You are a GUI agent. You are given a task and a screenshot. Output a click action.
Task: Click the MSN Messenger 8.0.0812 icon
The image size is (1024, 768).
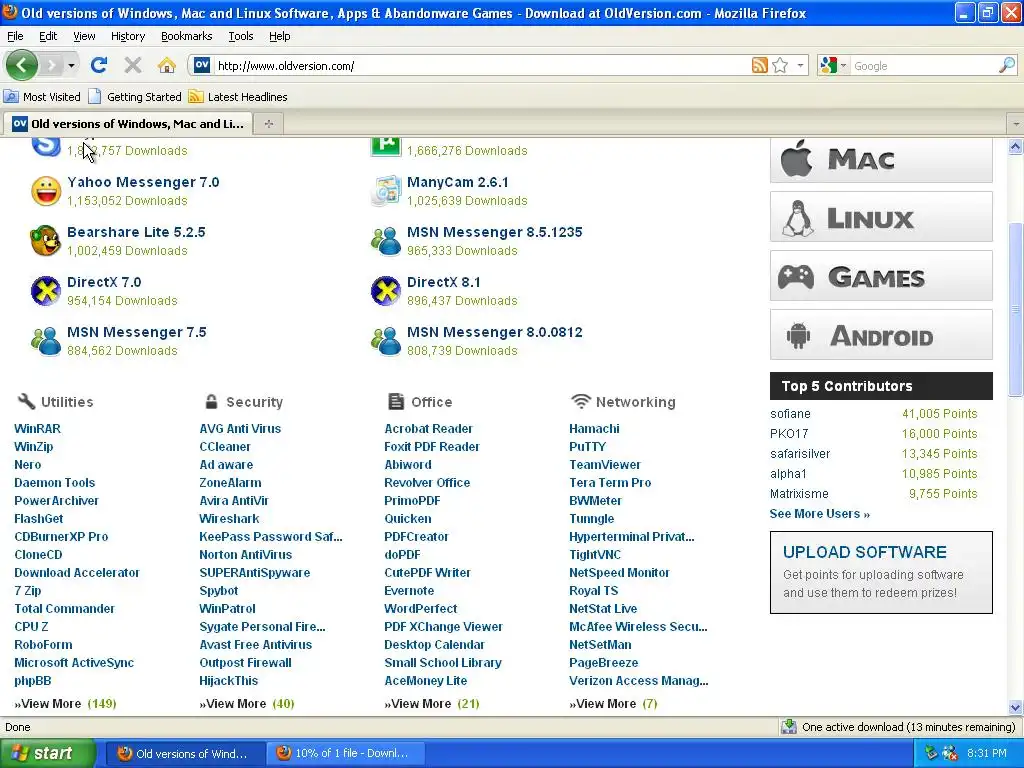click(x=386, y=341)
